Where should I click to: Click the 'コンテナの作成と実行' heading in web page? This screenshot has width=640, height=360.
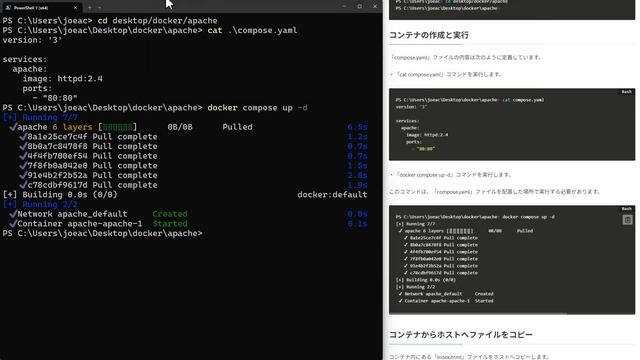[x=429, y=35]
